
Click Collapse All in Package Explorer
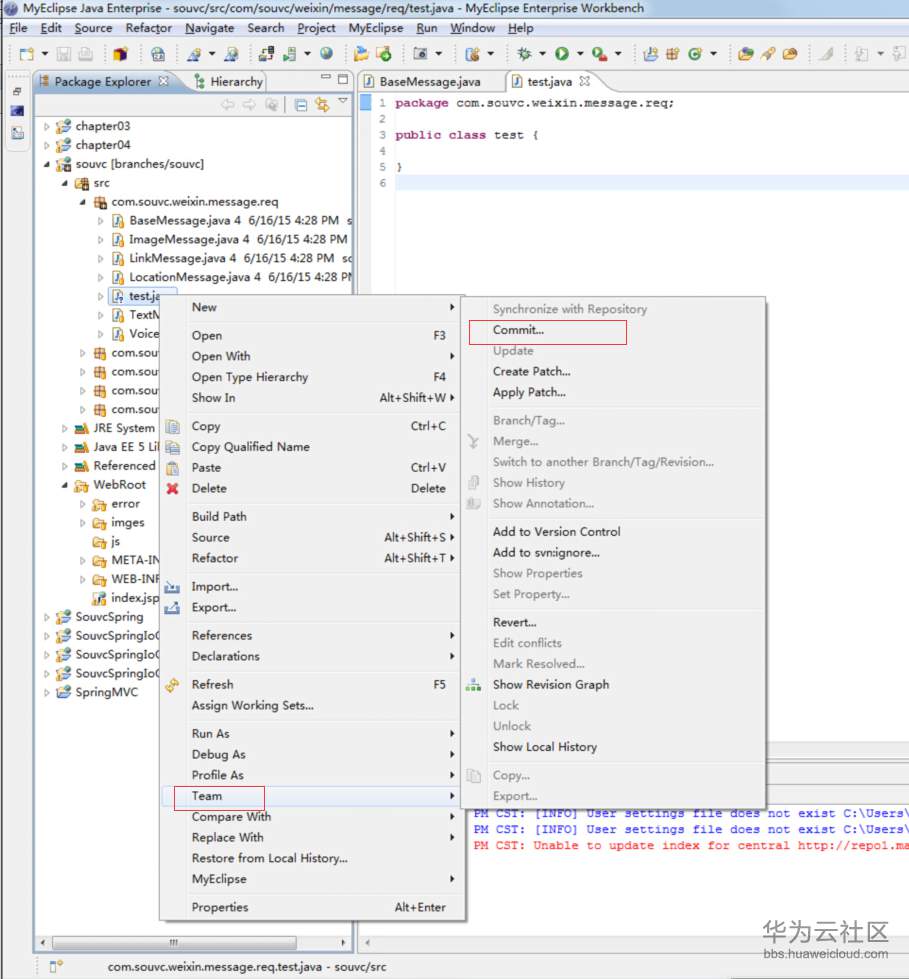(x=301, y=105)
